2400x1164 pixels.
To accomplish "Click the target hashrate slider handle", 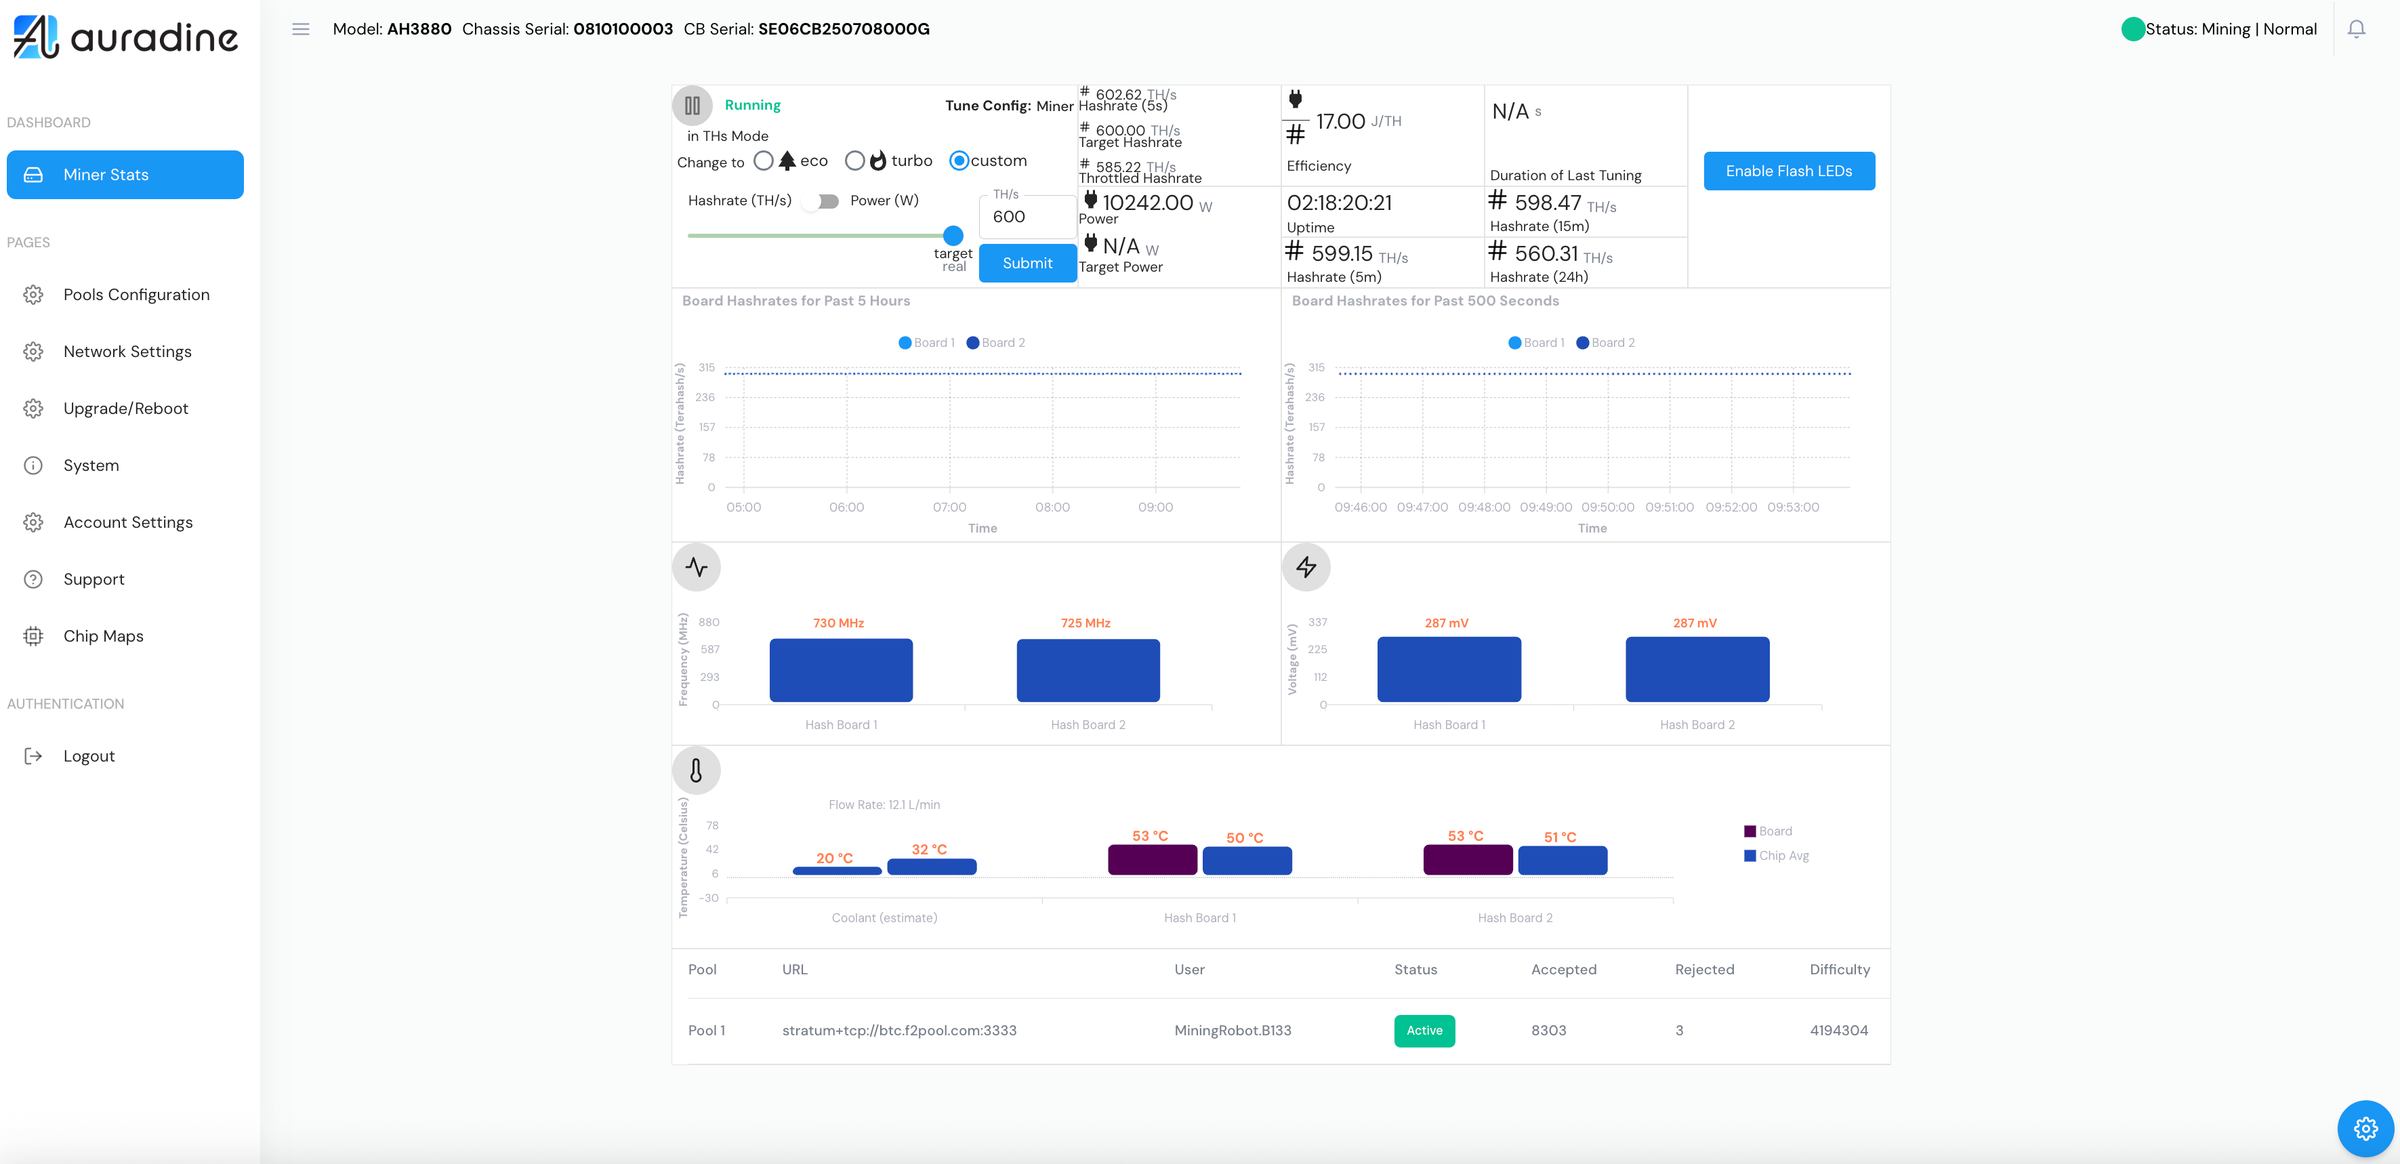I will (x=951, y=236).
